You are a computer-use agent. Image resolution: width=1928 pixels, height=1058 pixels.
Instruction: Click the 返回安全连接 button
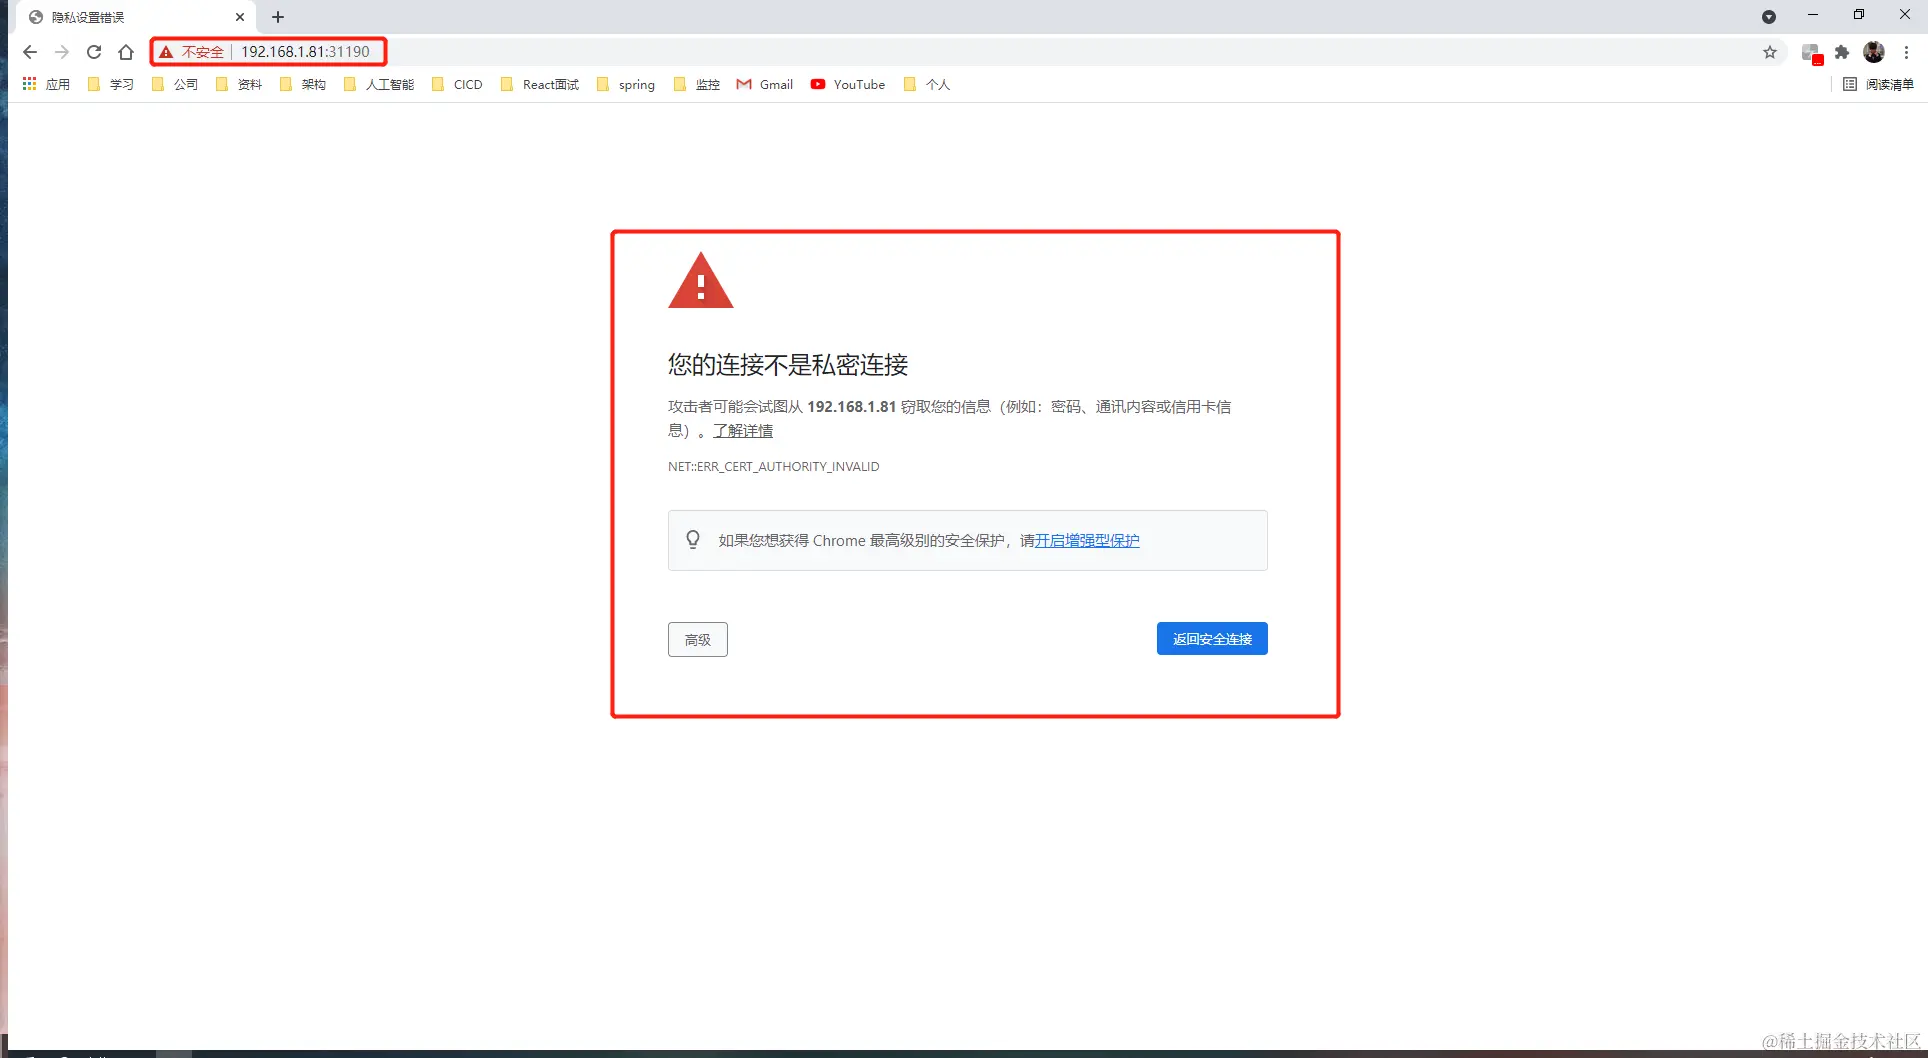point(1212,639)
